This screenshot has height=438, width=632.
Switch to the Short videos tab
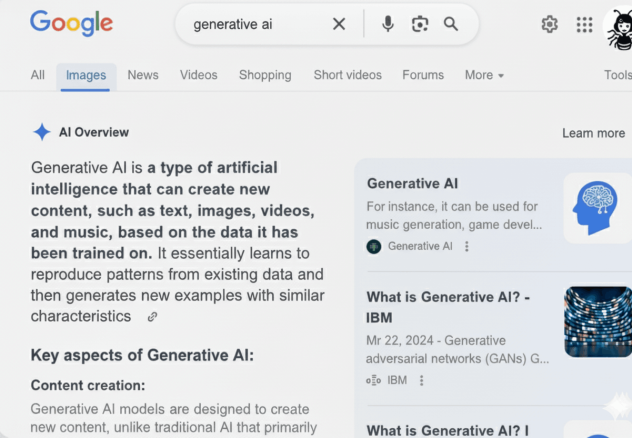click(347, 75)
